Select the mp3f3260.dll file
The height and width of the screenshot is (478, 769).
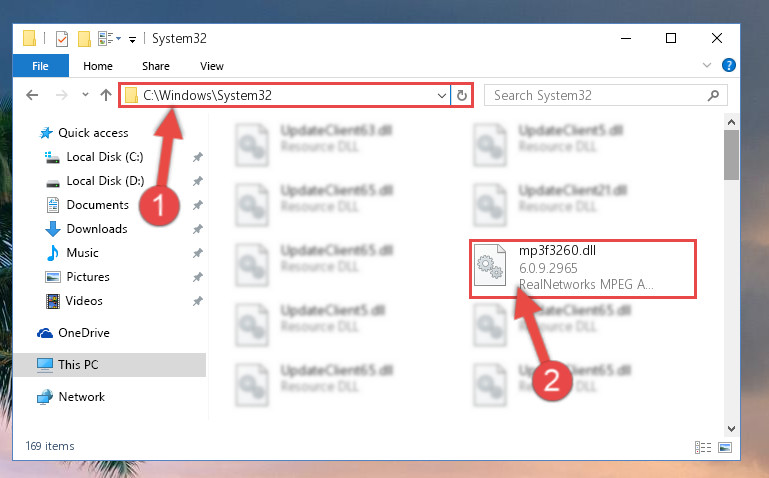pyautogui.click(x=583, y=268)
